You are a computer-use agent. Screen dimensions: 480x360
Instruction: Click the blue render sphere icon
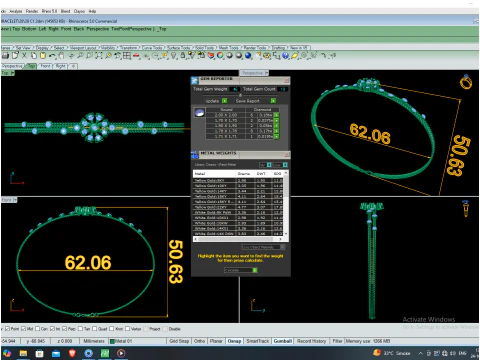coord(248,56)
